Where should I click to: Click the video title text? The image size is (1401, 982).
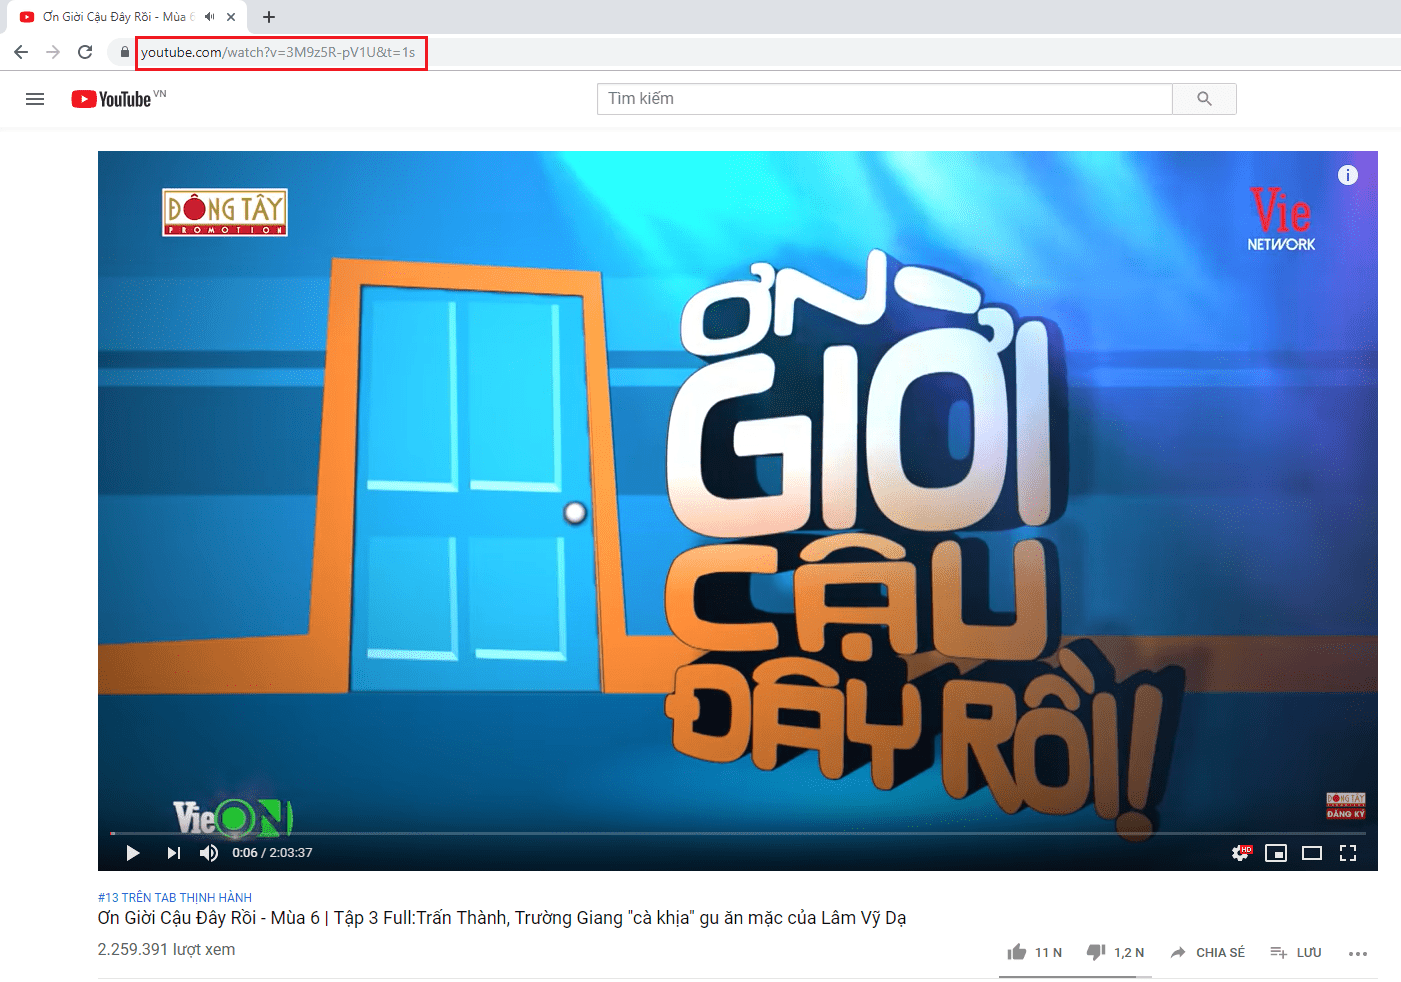pos(502,918)
